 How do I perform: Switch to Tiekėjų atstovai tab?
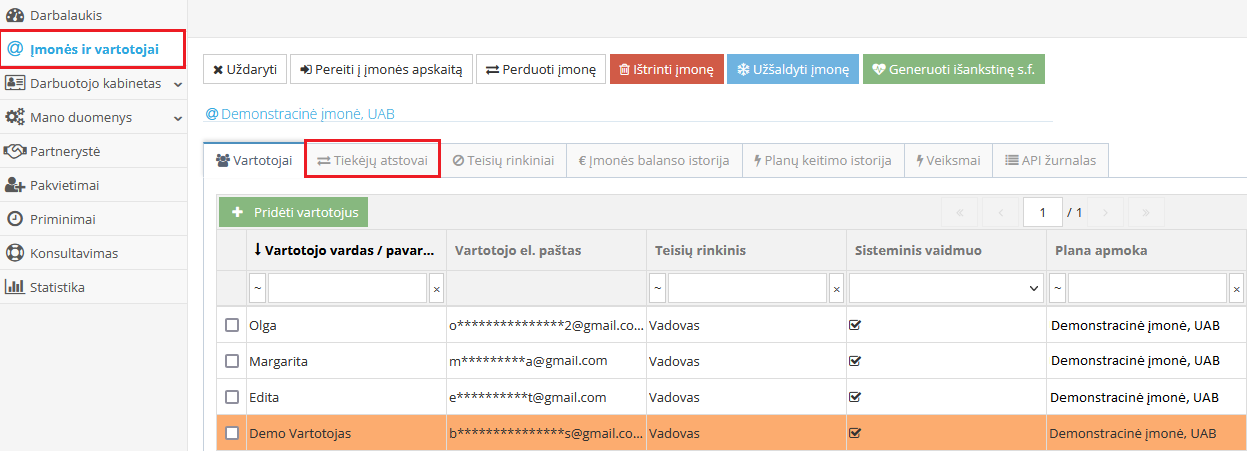point(372,160)
